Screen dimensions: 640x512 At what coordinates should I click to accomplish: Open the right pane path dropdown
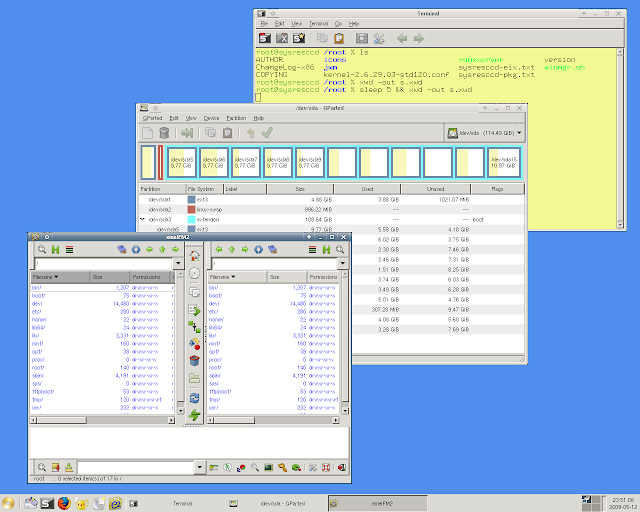pos(343,264)
